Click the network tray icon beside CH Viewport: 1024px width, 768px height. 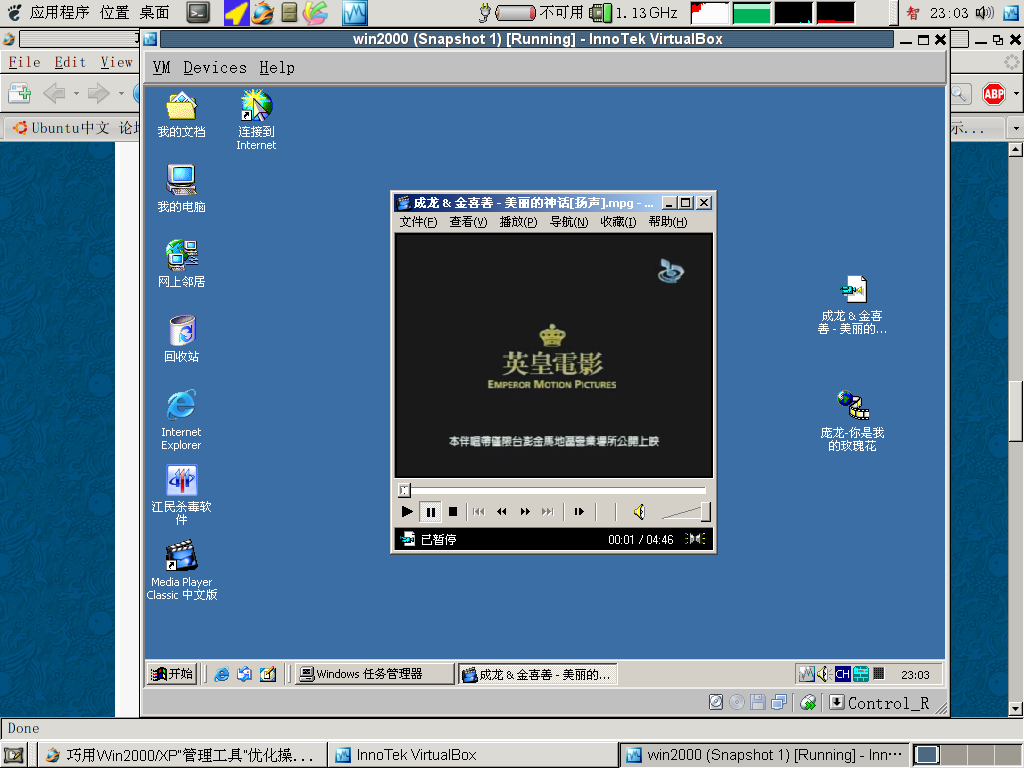pyautogui.click(x=861, y=674)
